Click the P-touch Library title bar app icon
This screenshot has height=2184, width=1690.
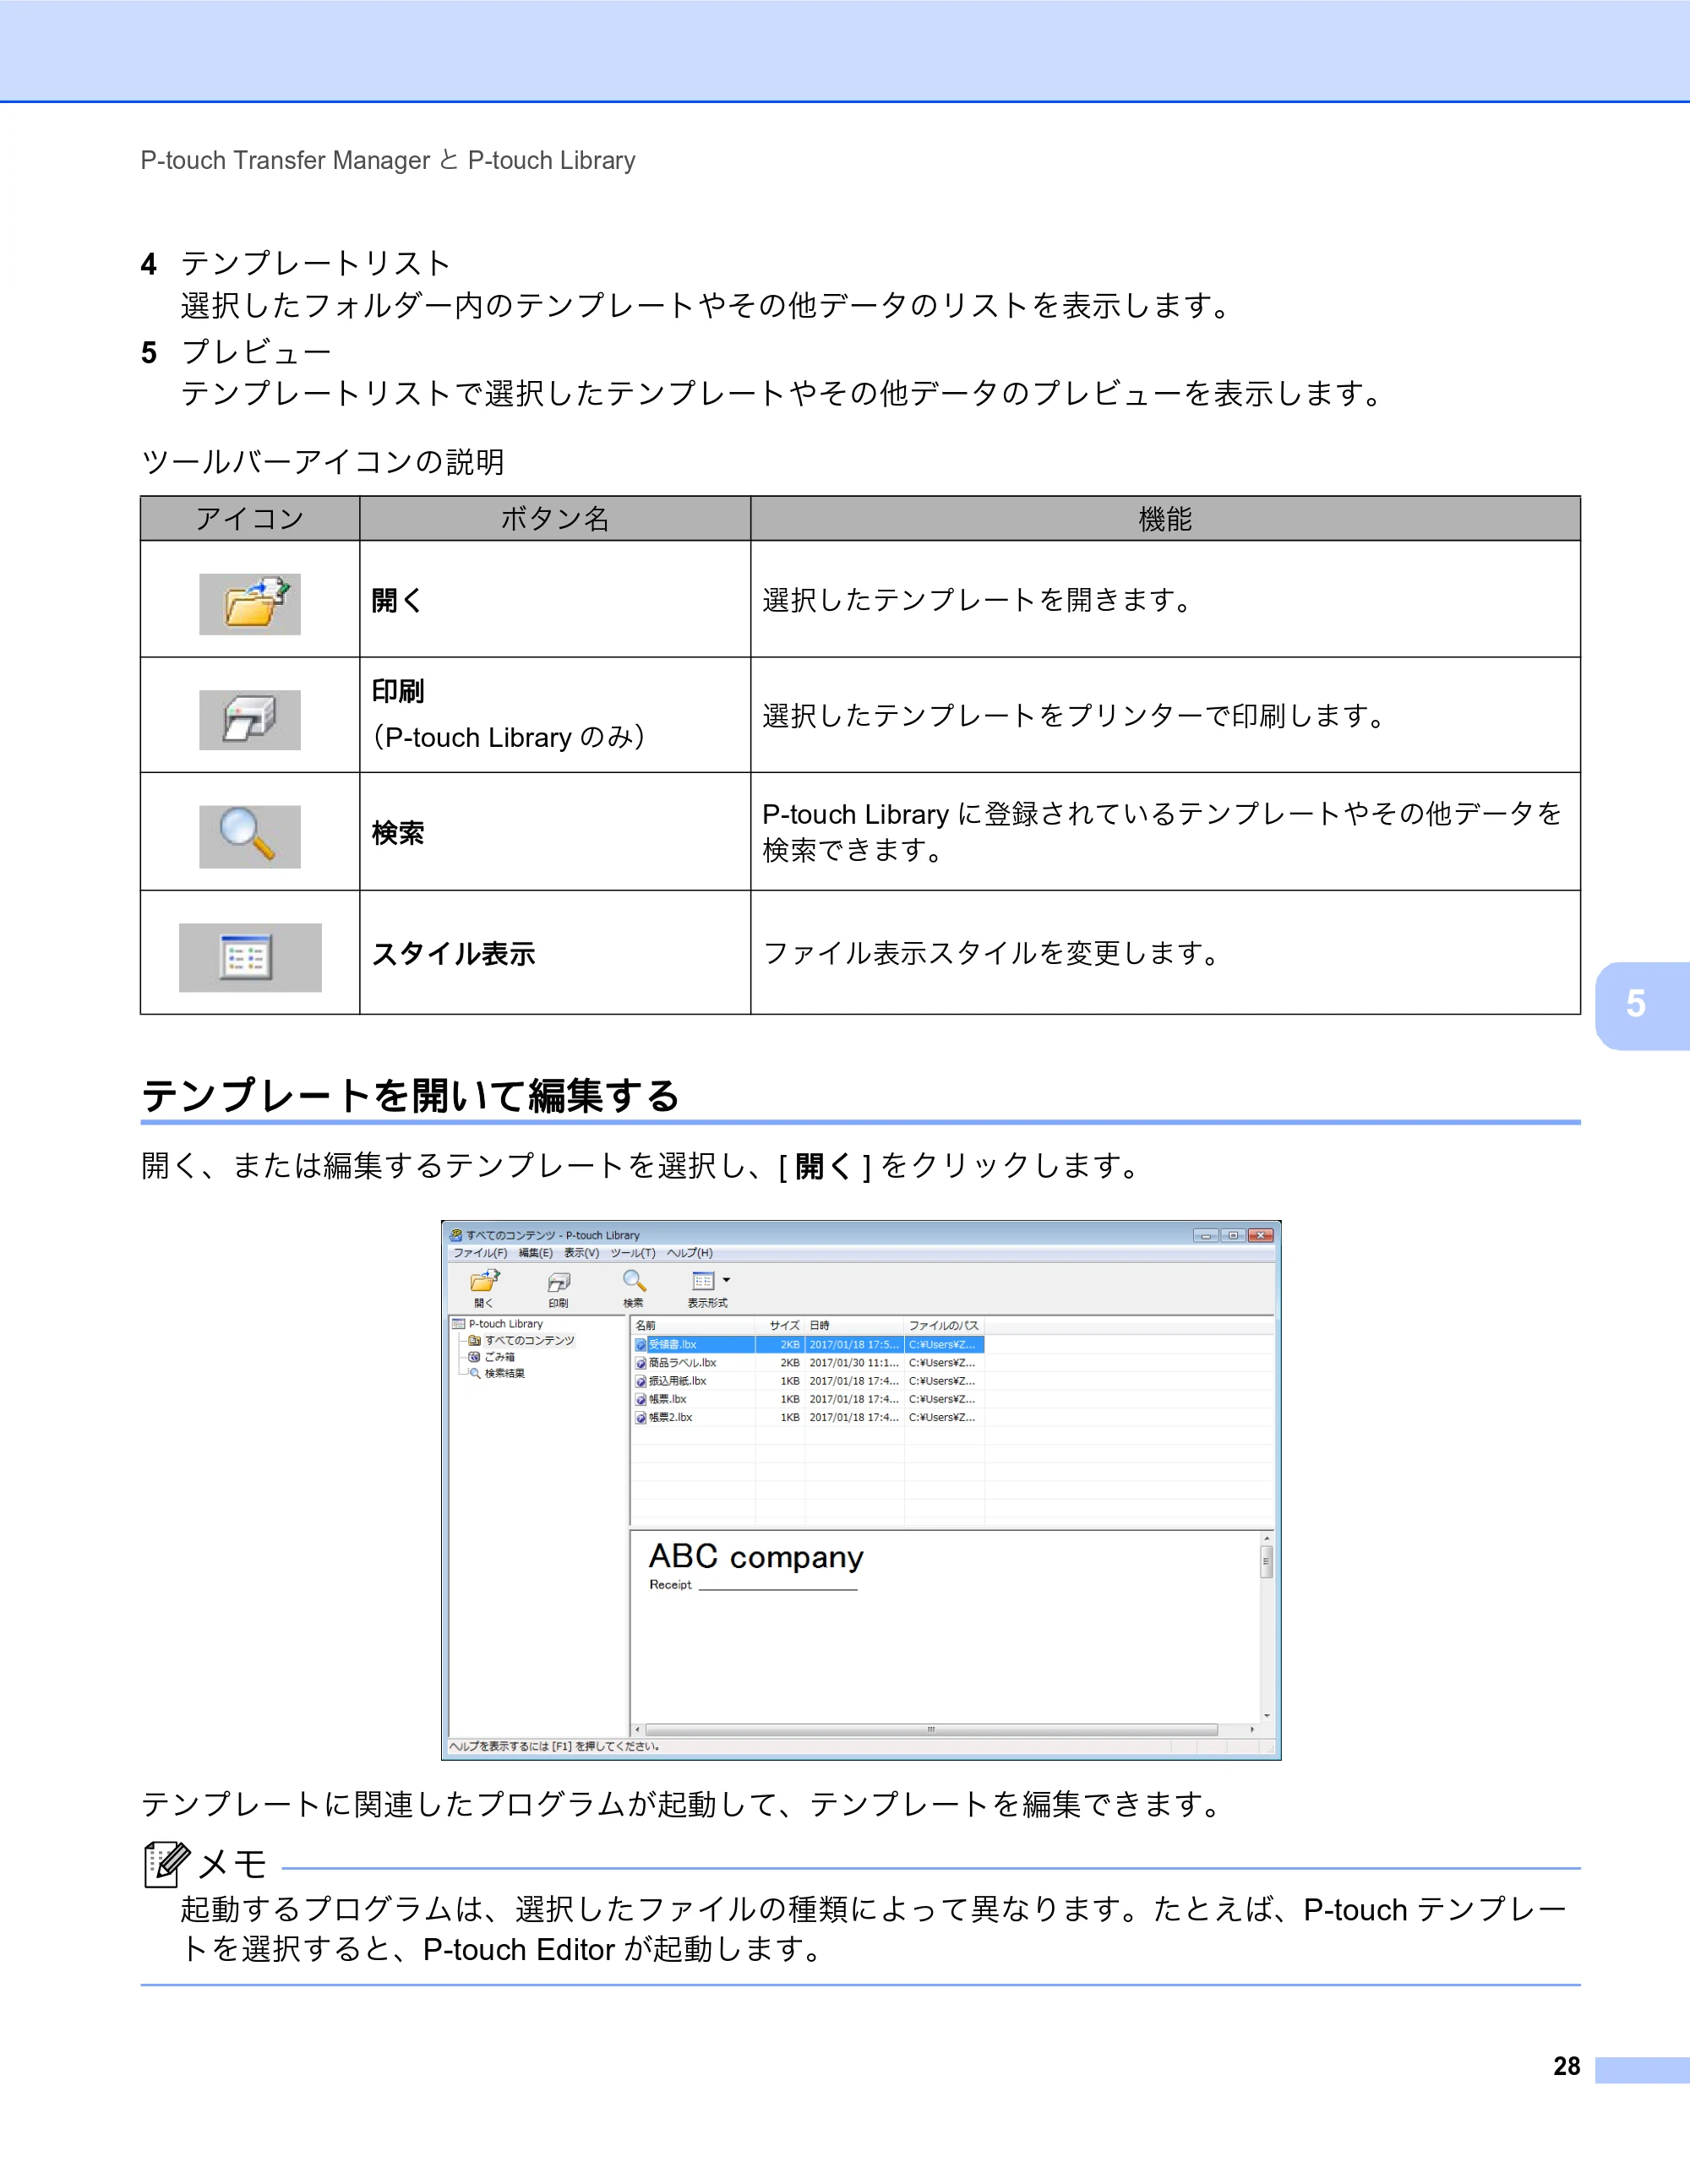pyautogui.click(x=456, y=1235)
